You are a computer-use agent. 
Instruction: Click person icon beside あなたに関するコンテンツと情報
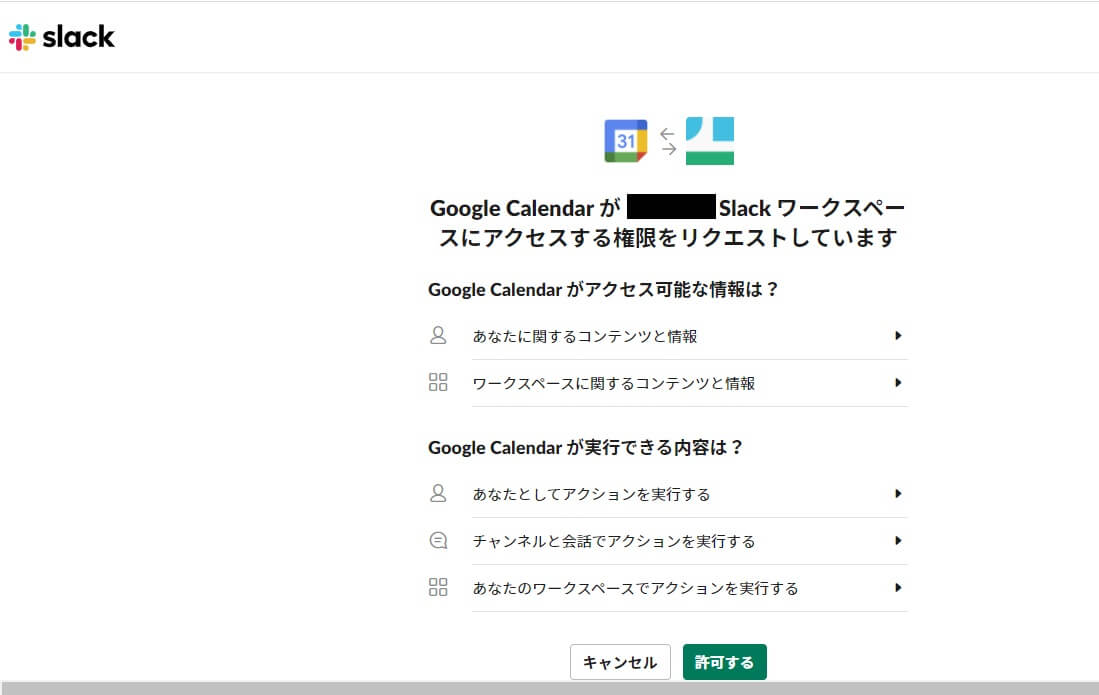click(437, 336)
